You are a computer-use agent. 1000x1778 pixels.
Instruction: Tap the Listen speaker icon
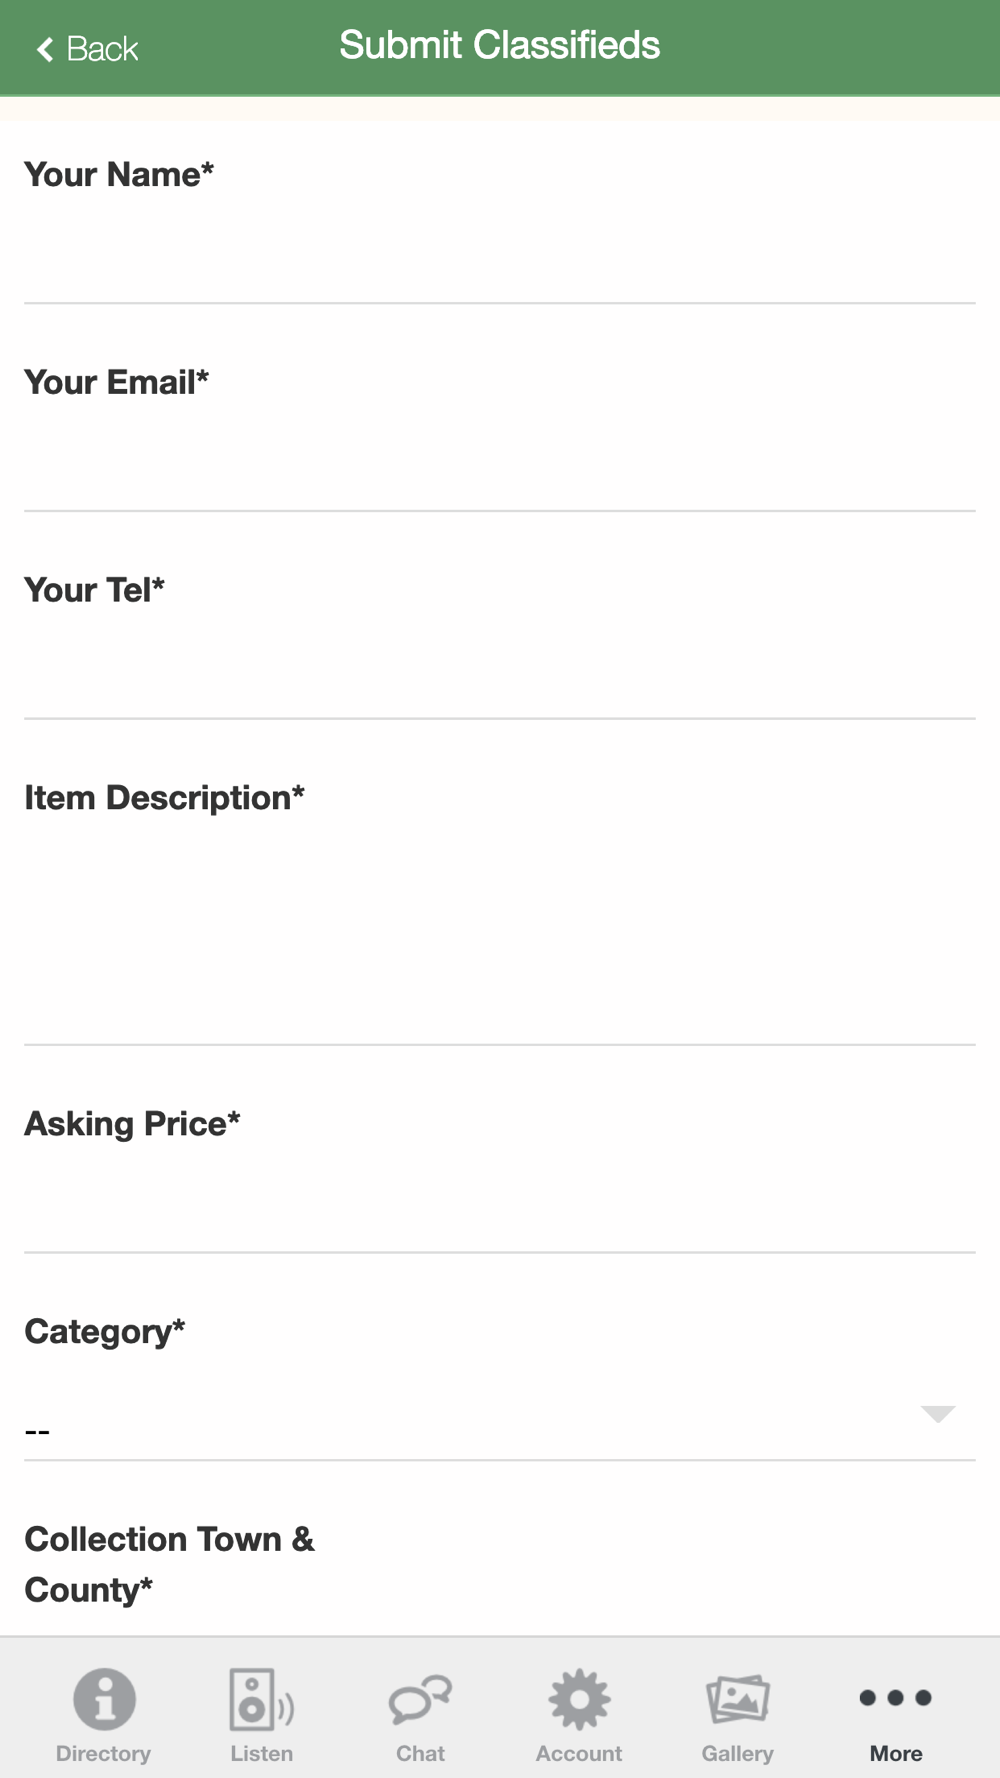point(261,1698)
